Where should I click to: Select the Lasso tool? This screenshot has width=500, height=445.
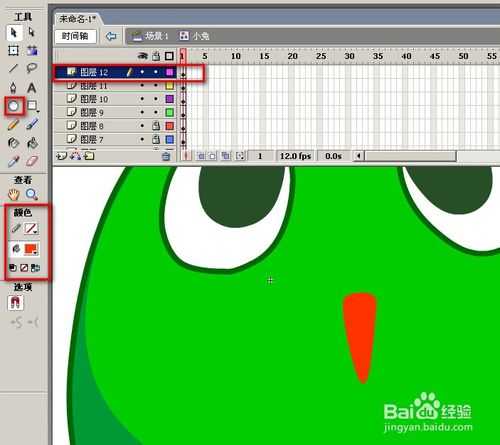[32, 68]
